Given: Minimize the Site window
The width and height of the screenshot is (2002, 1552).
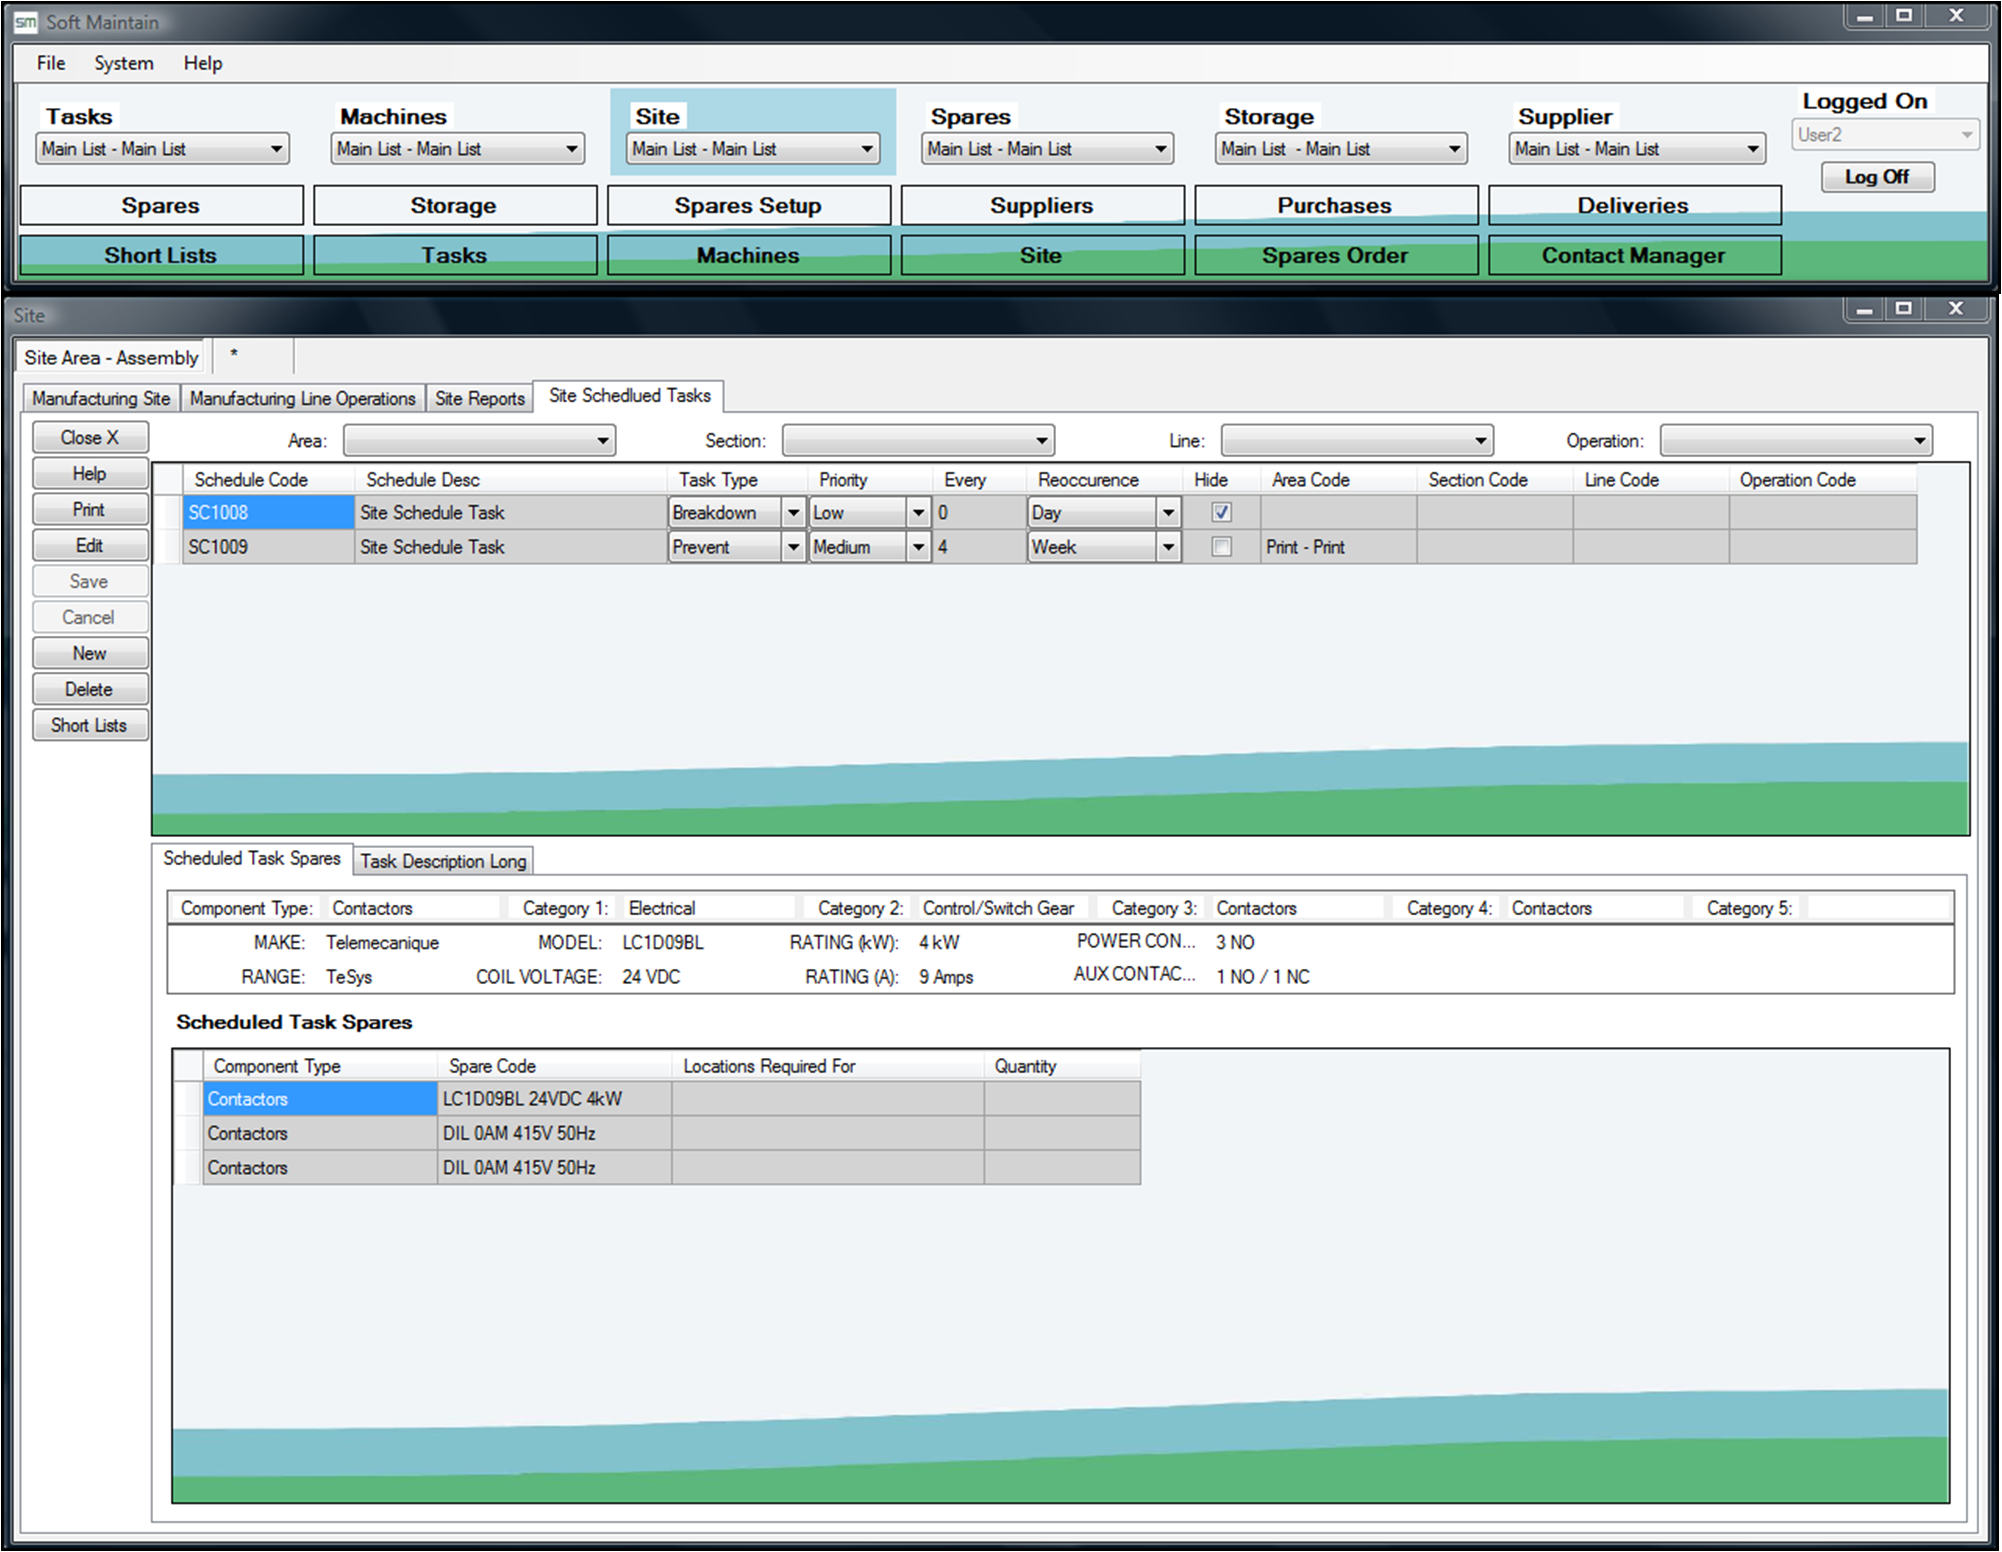Looking at the screenshot, I should pyautogui.click(x=1864, y=309).
